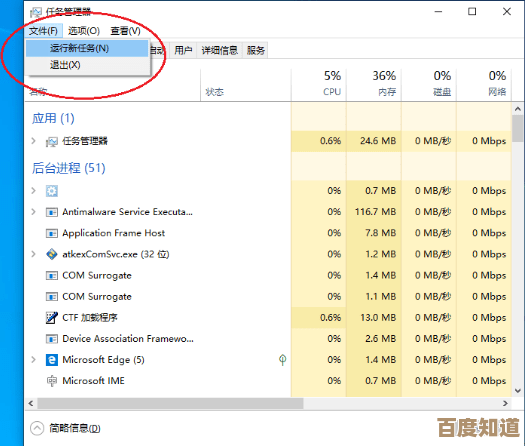
Task: Sort by the 状态 column header
Action: (x=246, y=84)
